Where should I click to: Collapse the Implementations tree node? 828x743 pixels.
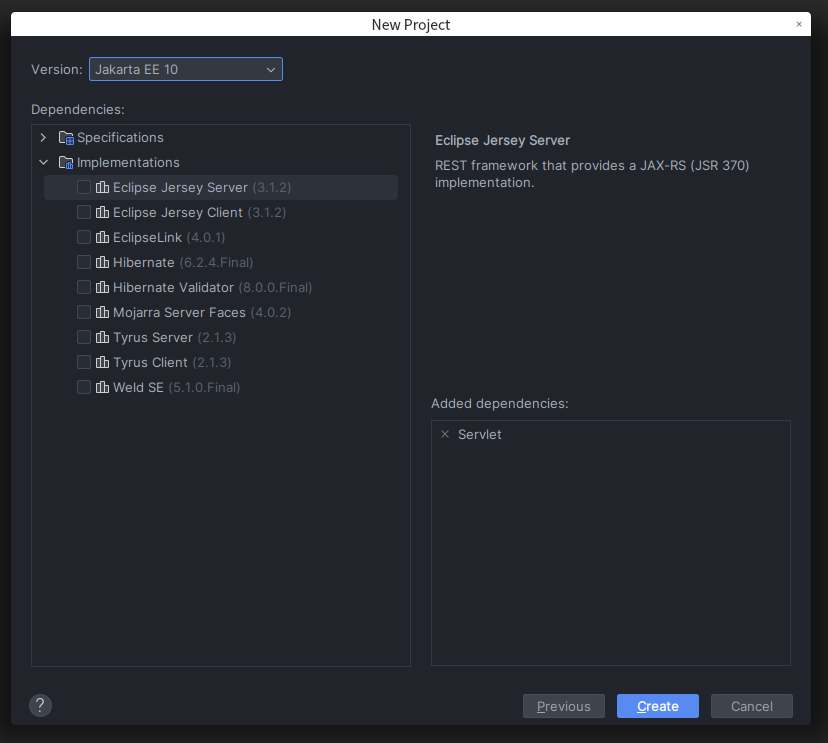(43, 163)
